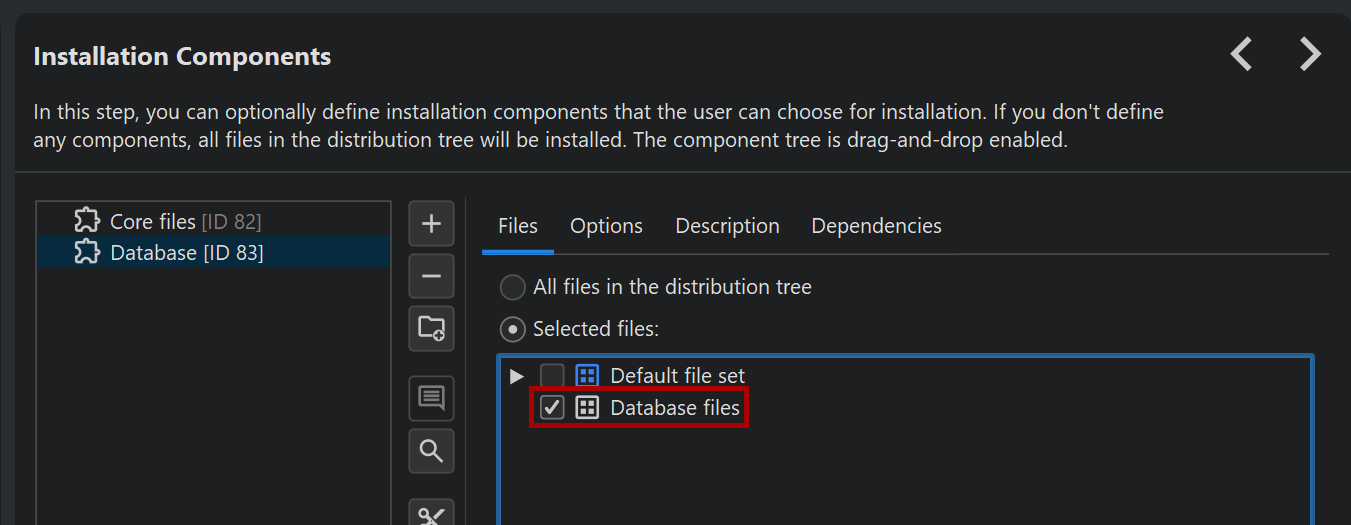Select Database [ID 83] in component tree

186,253
